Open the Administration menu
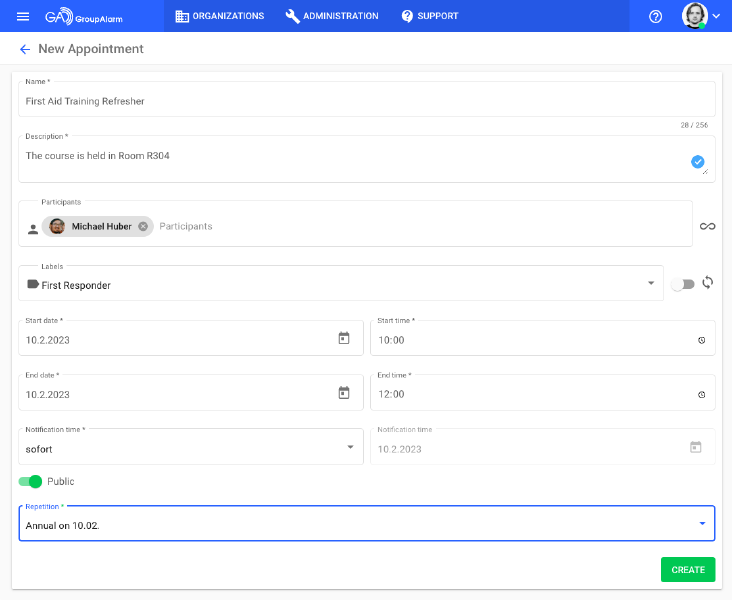The height and width of the screenshot is (600, 732). point(332,16)
